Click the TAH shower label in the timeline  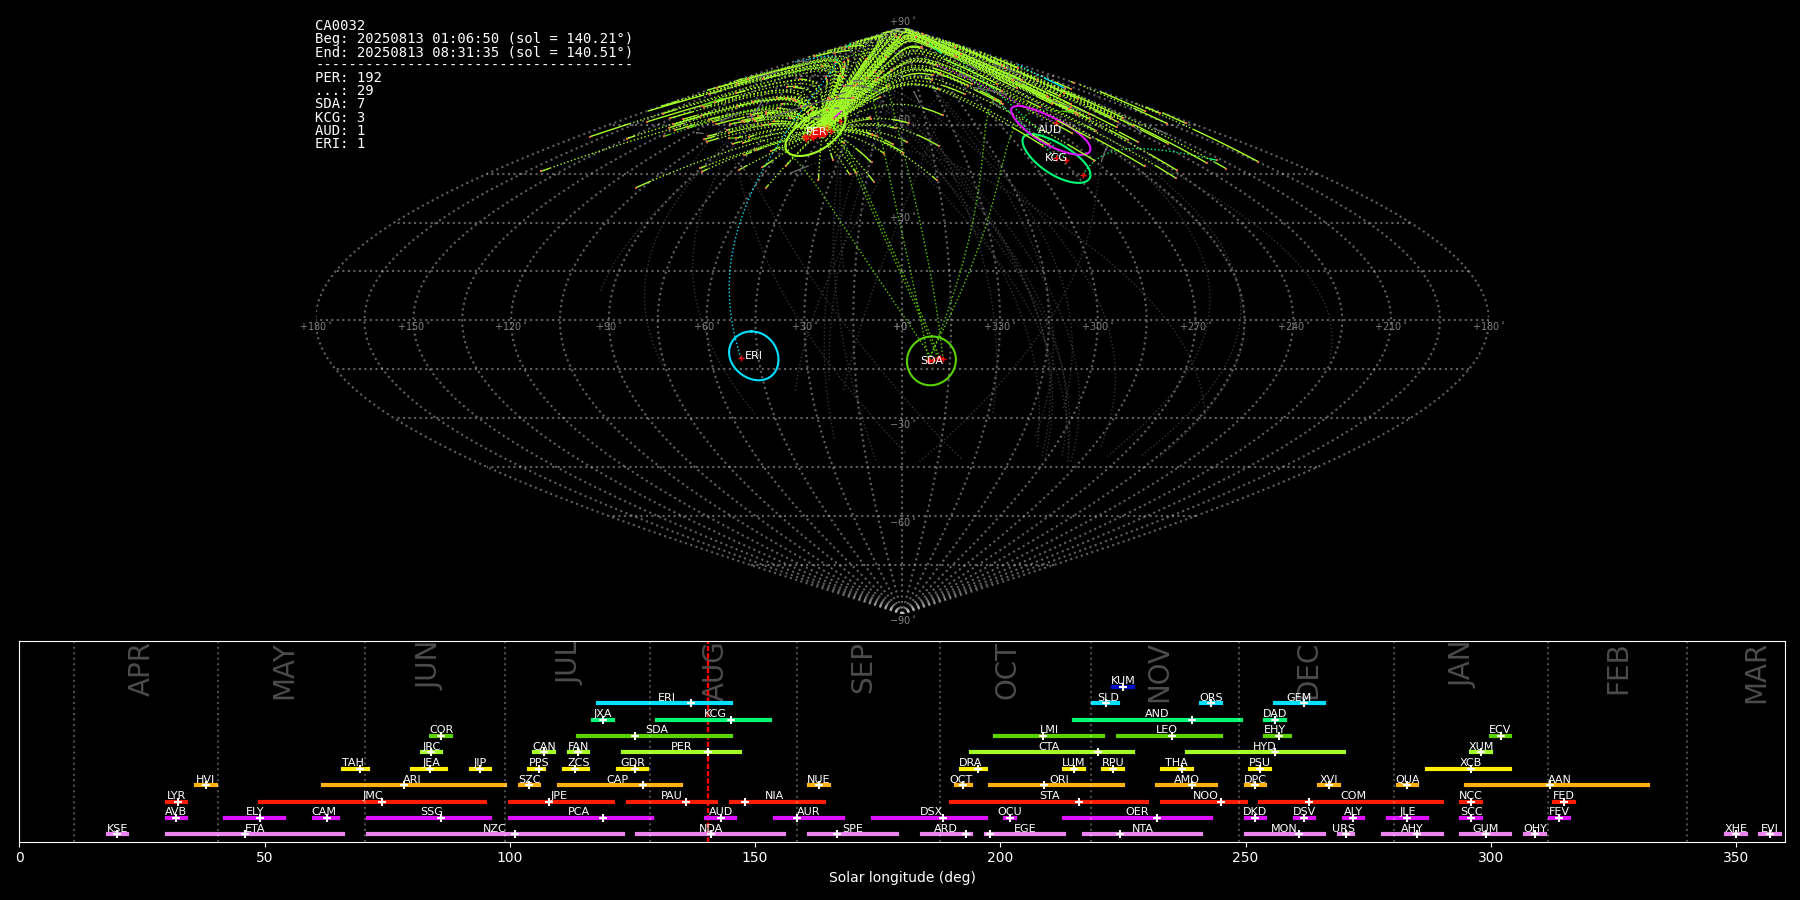353,763
